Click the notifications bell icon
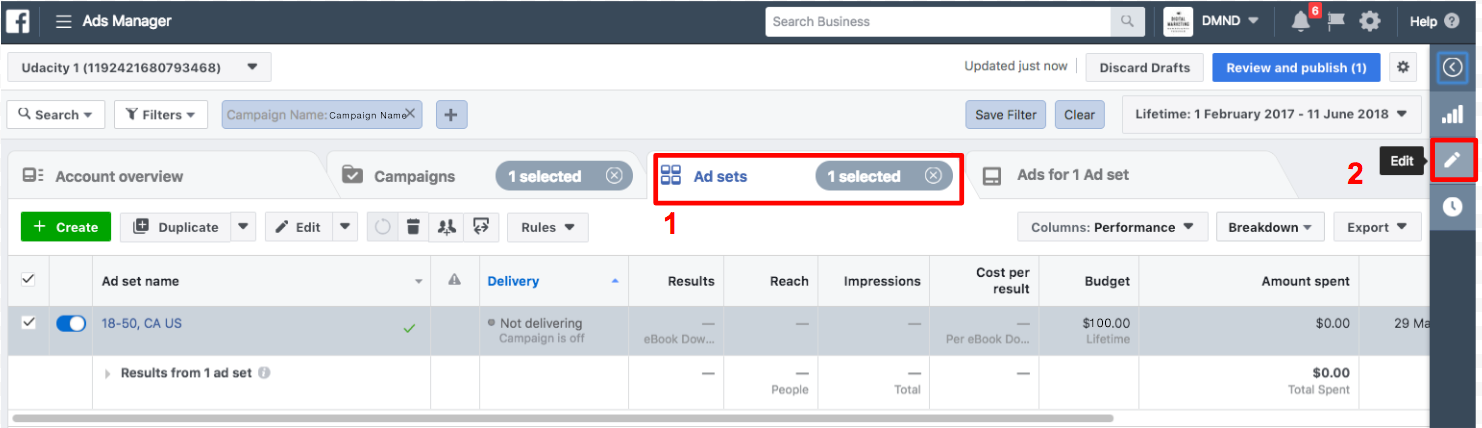The height and width of the screenshot is (428, 1482). 1300,21
